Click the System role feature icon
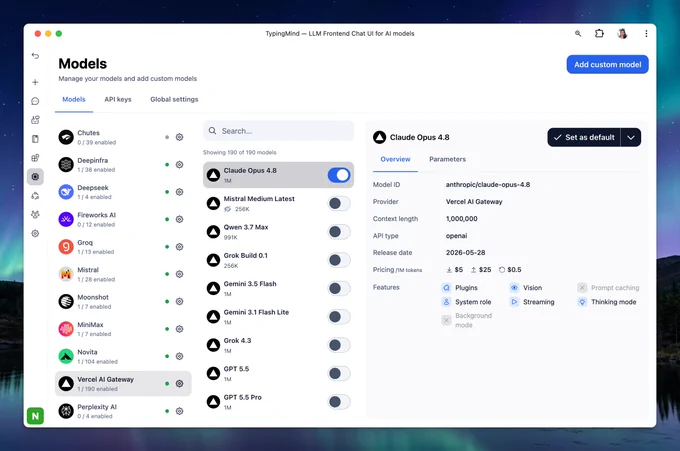This screenshot has height=451, width=680. coord(446,302)
